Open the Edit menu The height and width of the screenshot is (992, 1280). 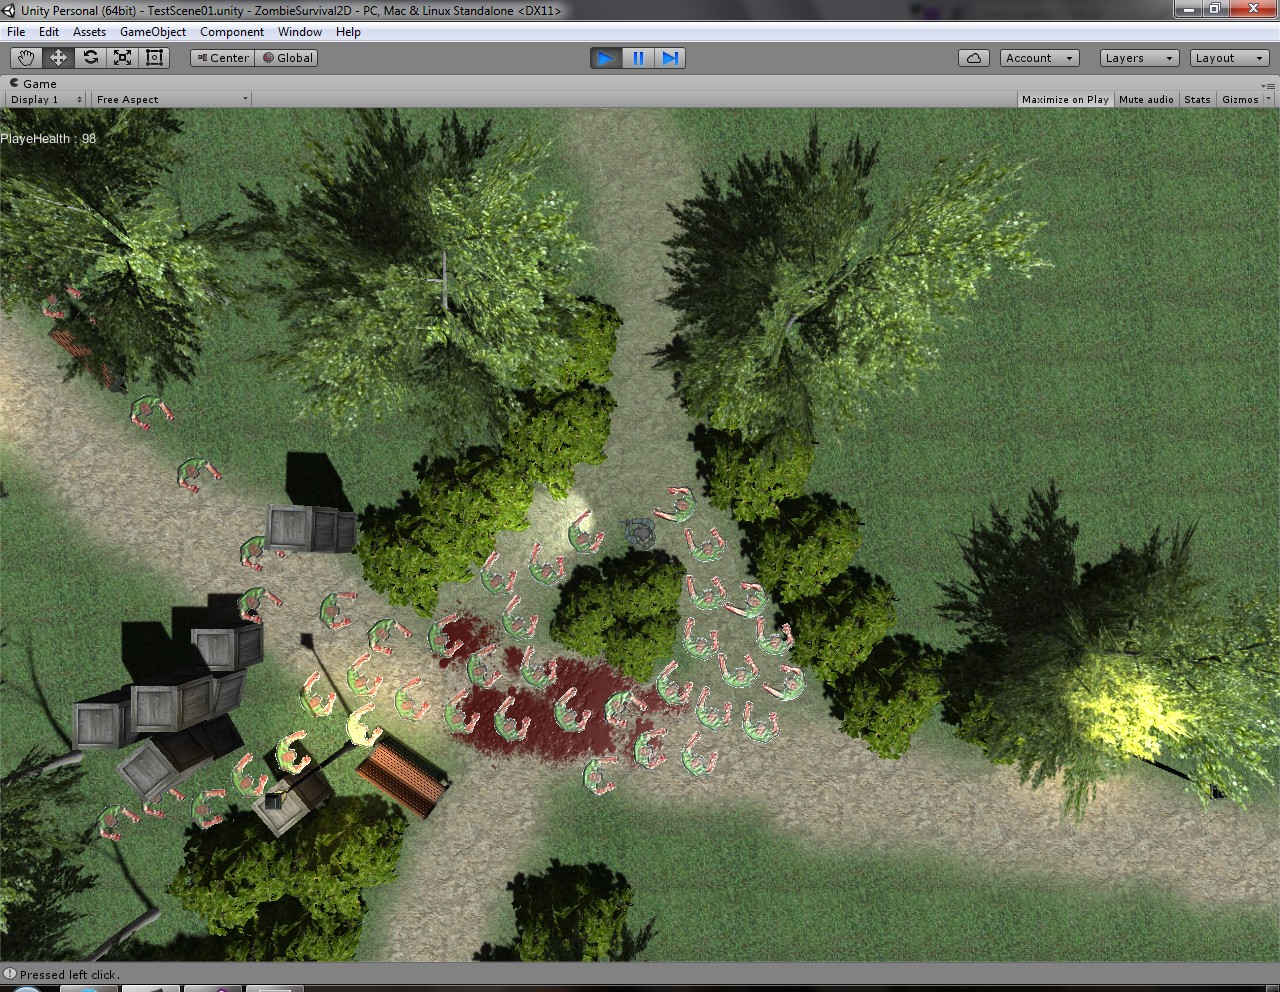(x=49, y=32)
